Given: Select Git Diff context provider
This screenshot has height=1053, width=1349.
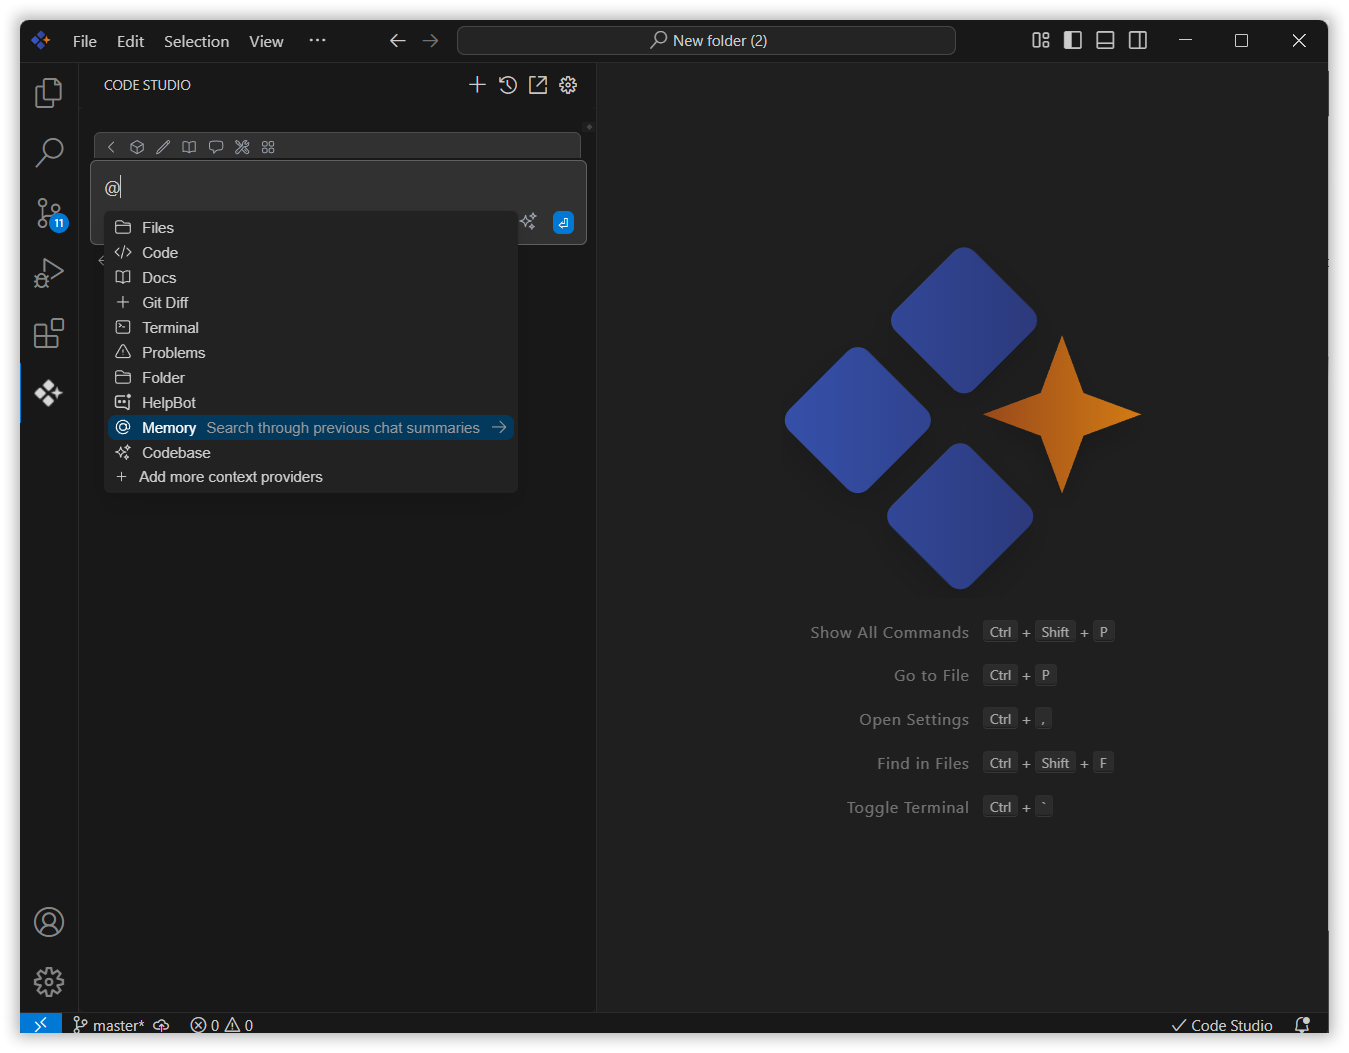Looking at the screenshot, I should [x=311, y=303].
